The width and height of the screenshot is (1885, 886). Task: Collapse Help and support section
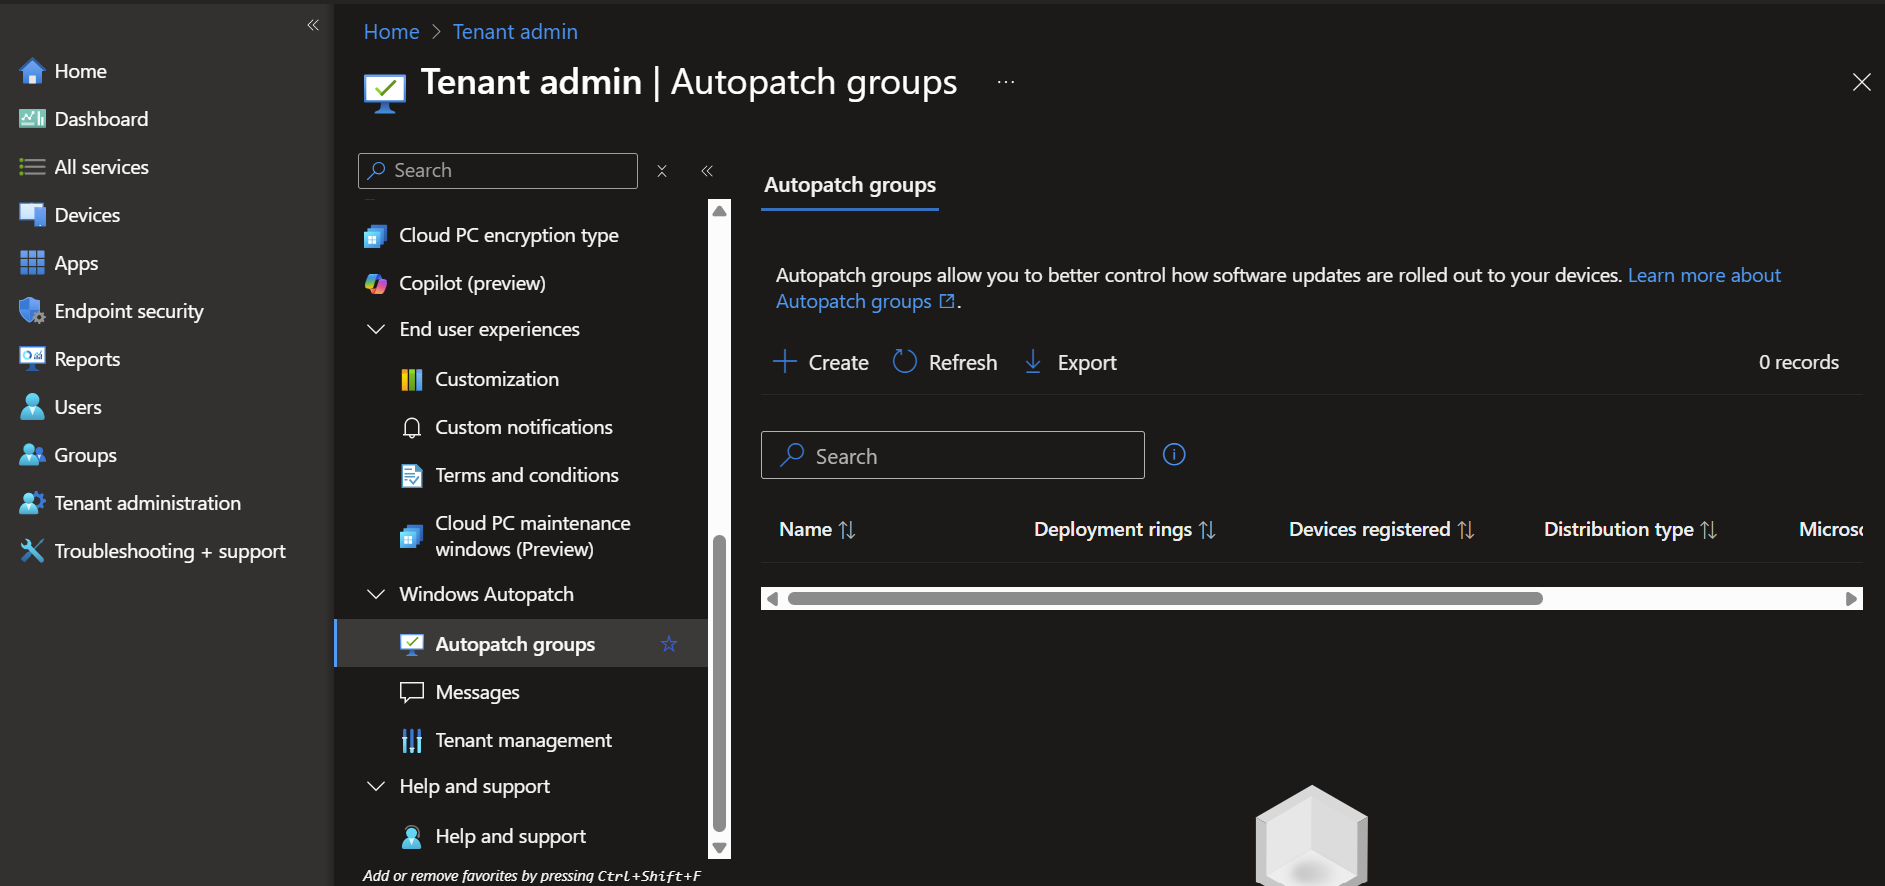click(376, 786)
